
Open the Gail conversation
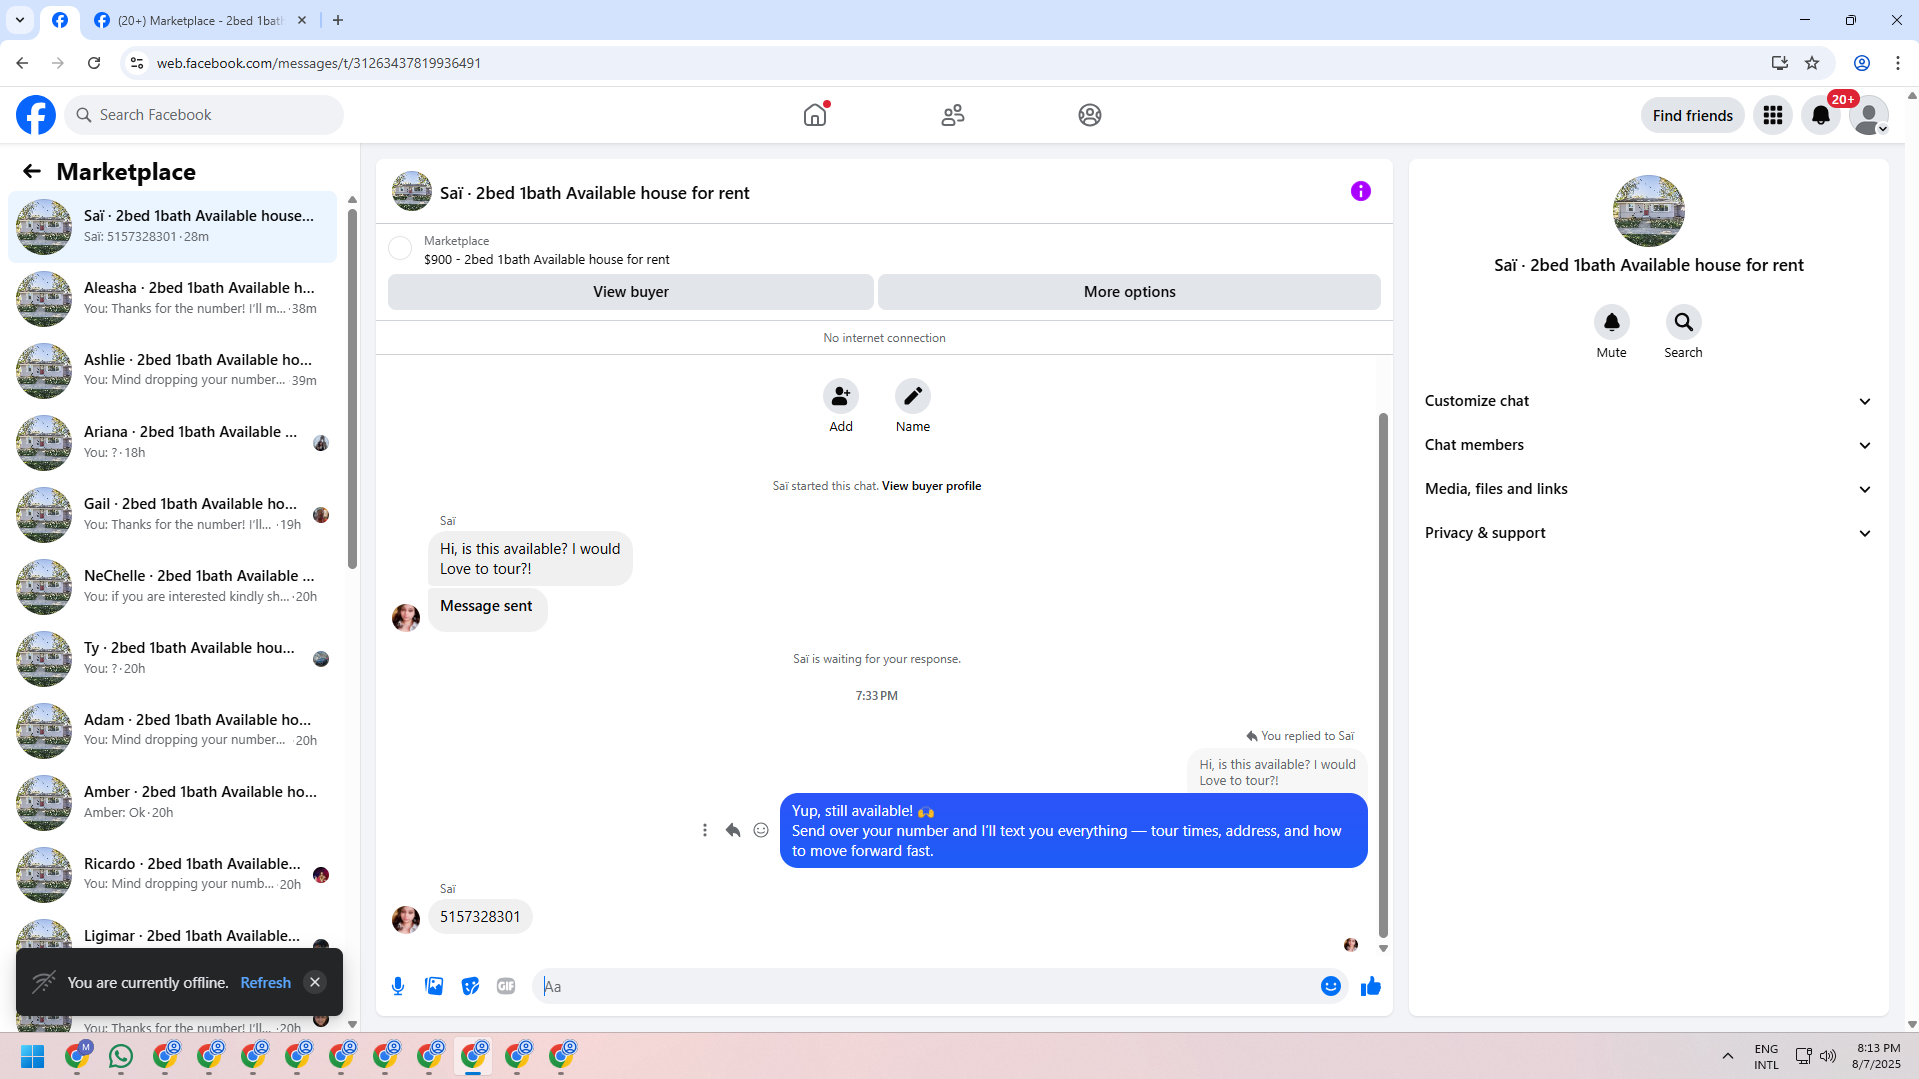click(x=173, y=515)
